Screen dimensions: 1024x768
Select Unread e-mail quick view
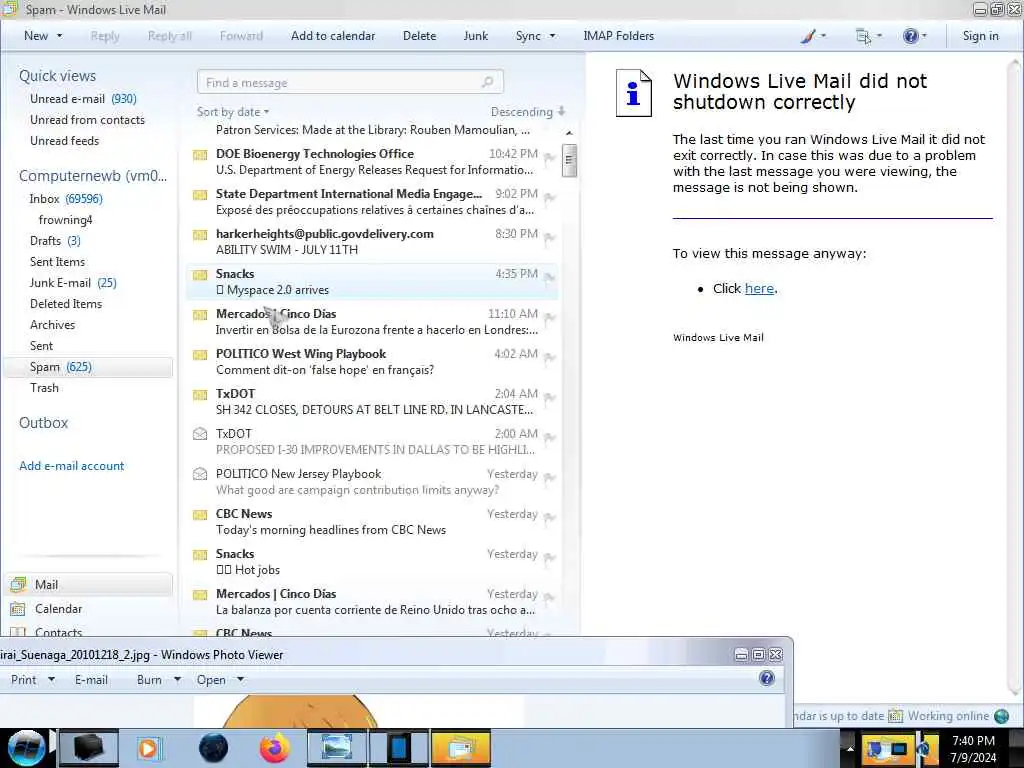(x=83, y=99)
